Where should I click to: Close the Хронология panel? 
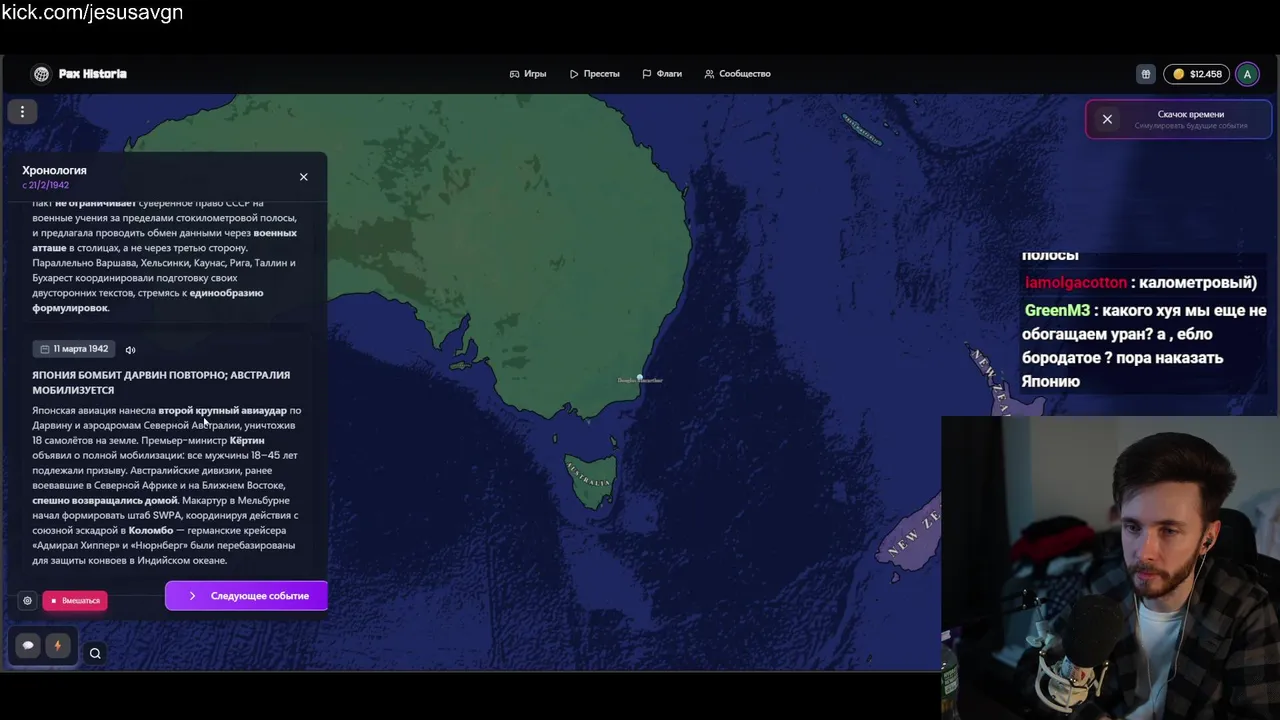(304, 177)
